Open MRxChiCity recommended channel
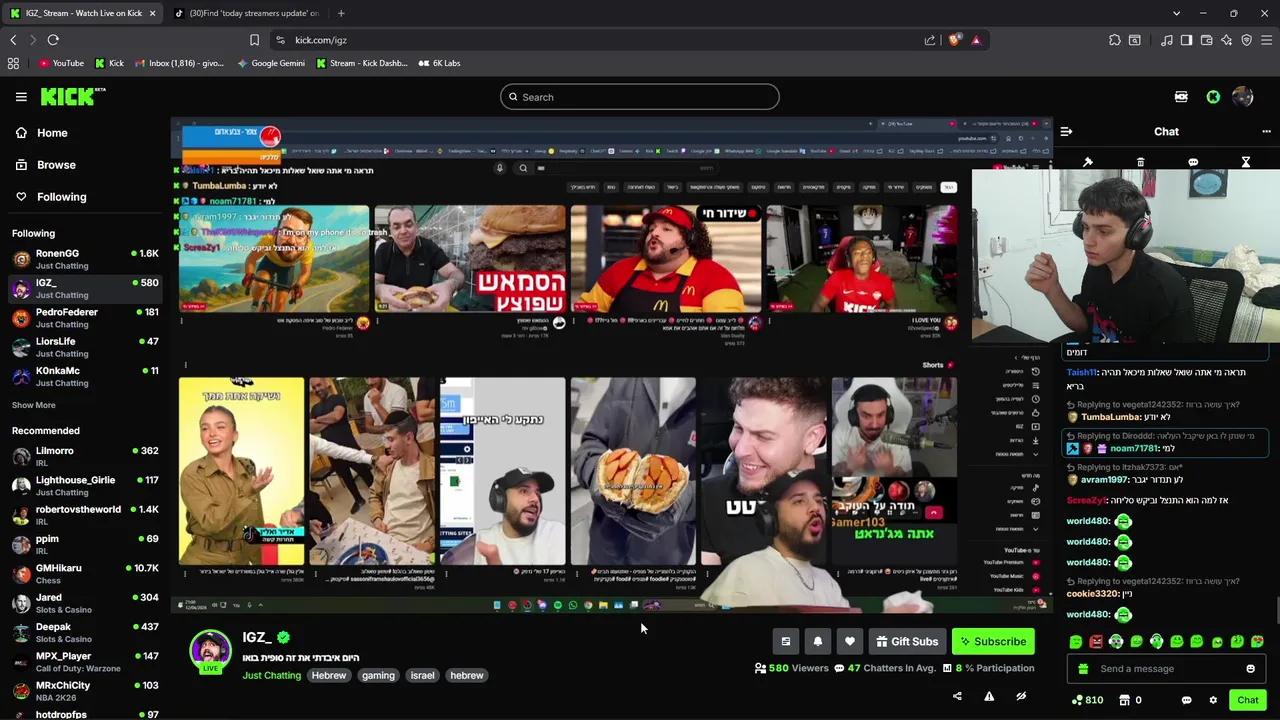Image resolution: width=1280 pixels, height=720 pixels. click(x=85, y=691)
